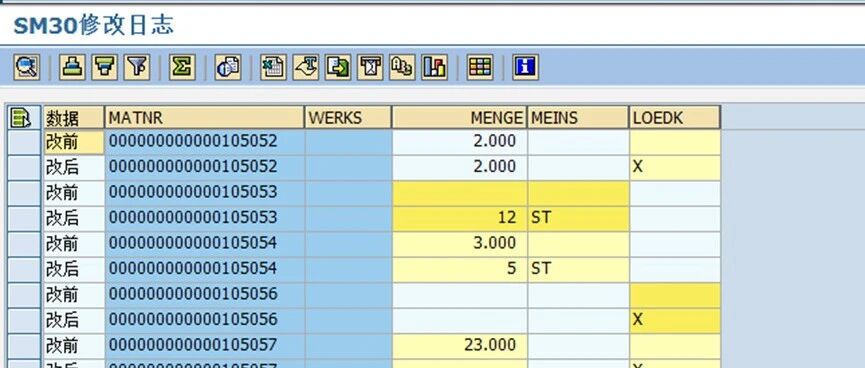This screenshot has height=368, width=865.
Task: Click empty yellow LOEDK cell of 改前 105056
Action: [x=675, y=295]
